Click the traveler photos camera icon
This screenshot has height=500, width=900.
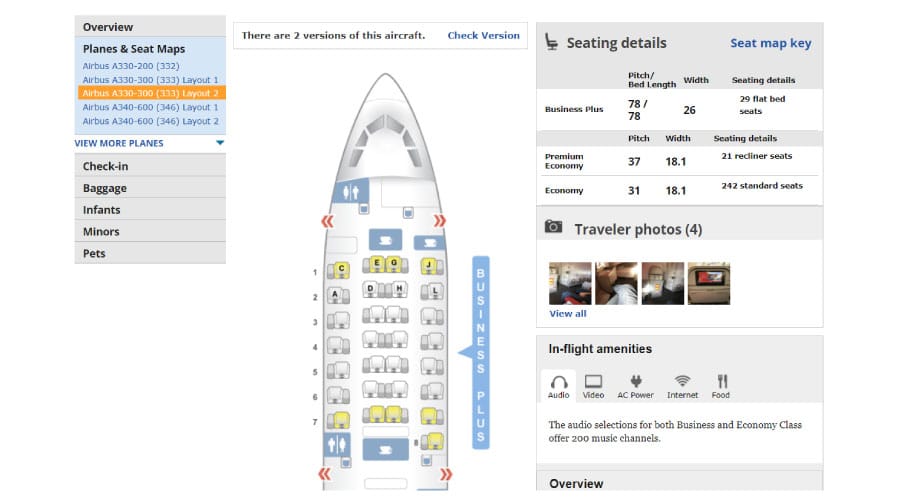(x=553, y=228)
